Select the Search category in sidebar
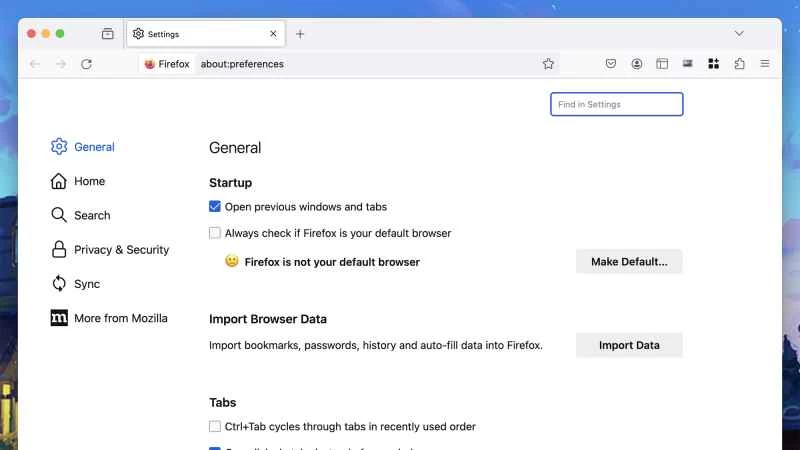 point(92,215)
